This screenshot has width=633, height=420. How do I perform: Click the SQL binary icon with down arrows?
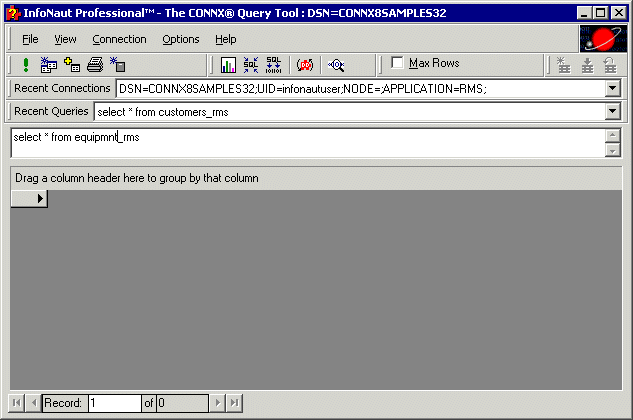pyautogui.click(x=273, y=65)
